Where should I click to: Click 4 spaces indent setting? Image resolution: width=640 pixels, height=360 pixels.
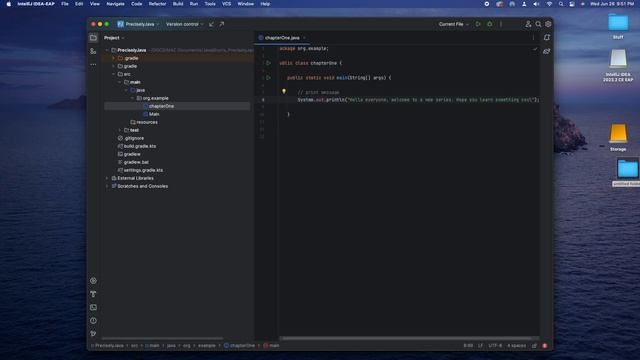[516, 346]
